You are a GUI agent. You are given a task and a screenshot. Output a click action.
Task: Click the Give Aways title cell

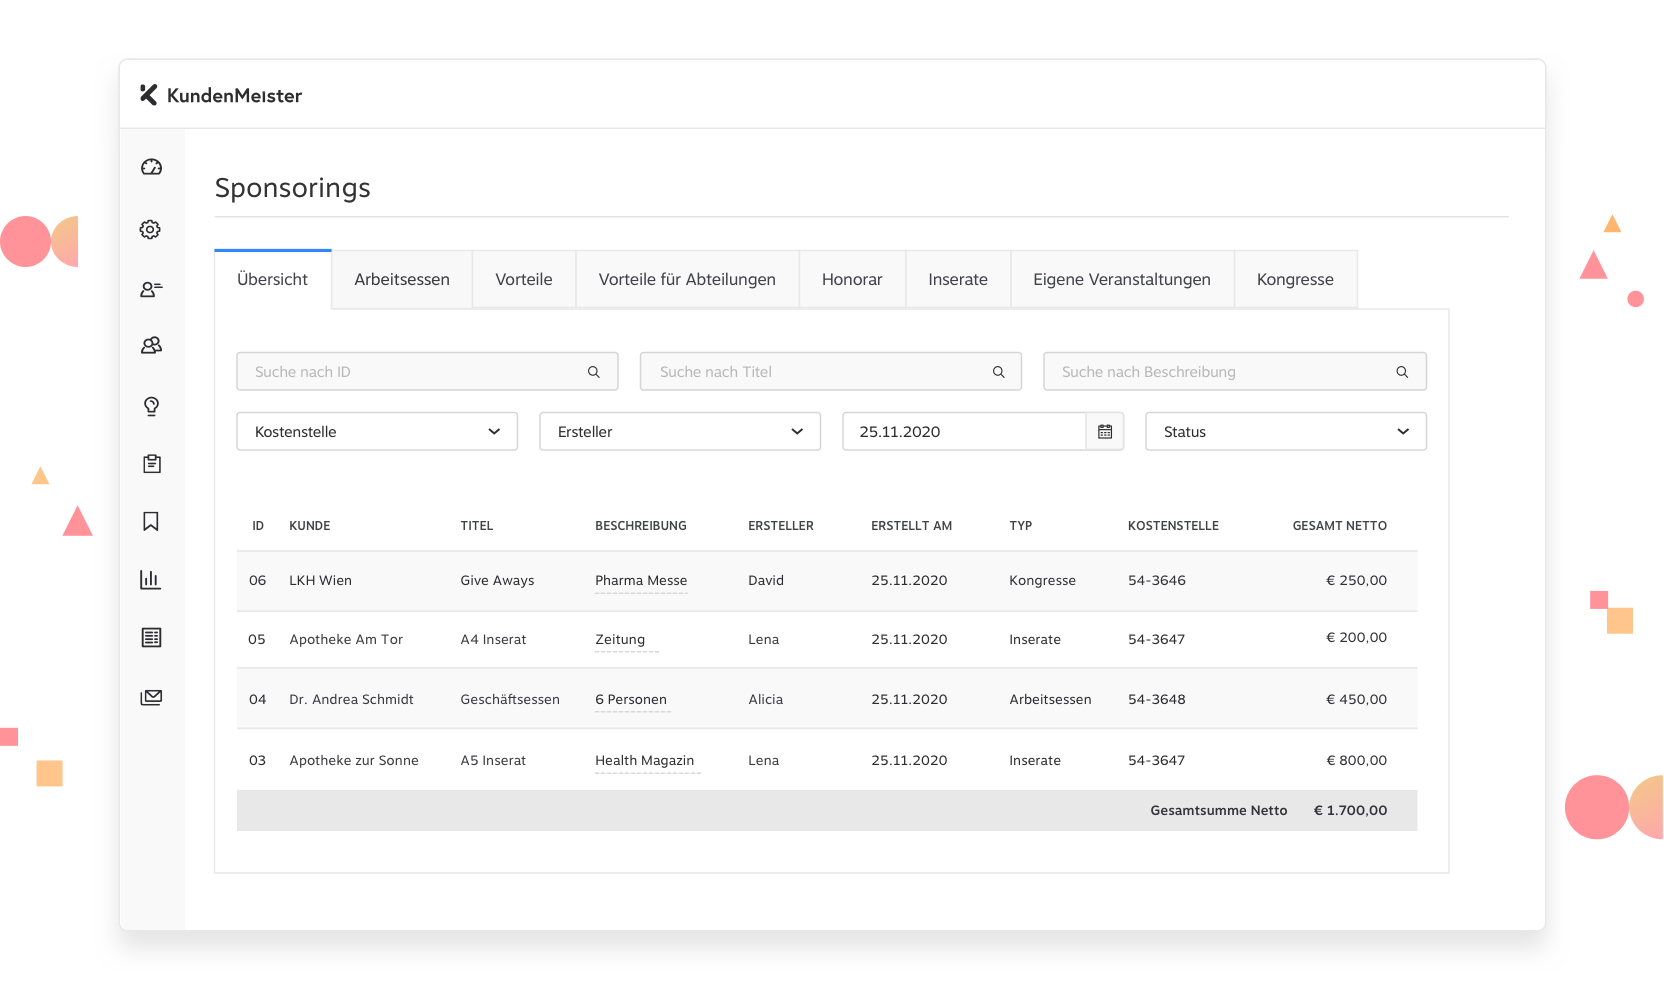497,581
